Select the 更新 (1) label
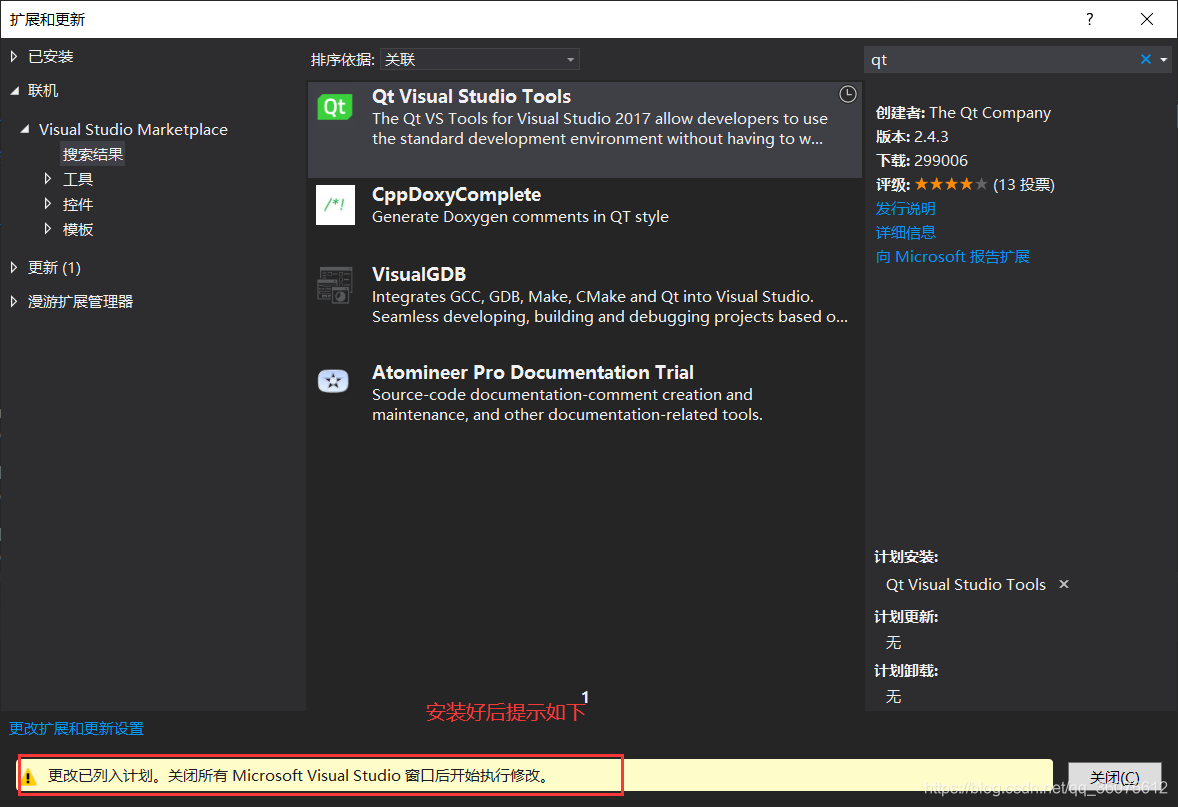Viewport: 1178px width, 807px height. coord(54,267)
